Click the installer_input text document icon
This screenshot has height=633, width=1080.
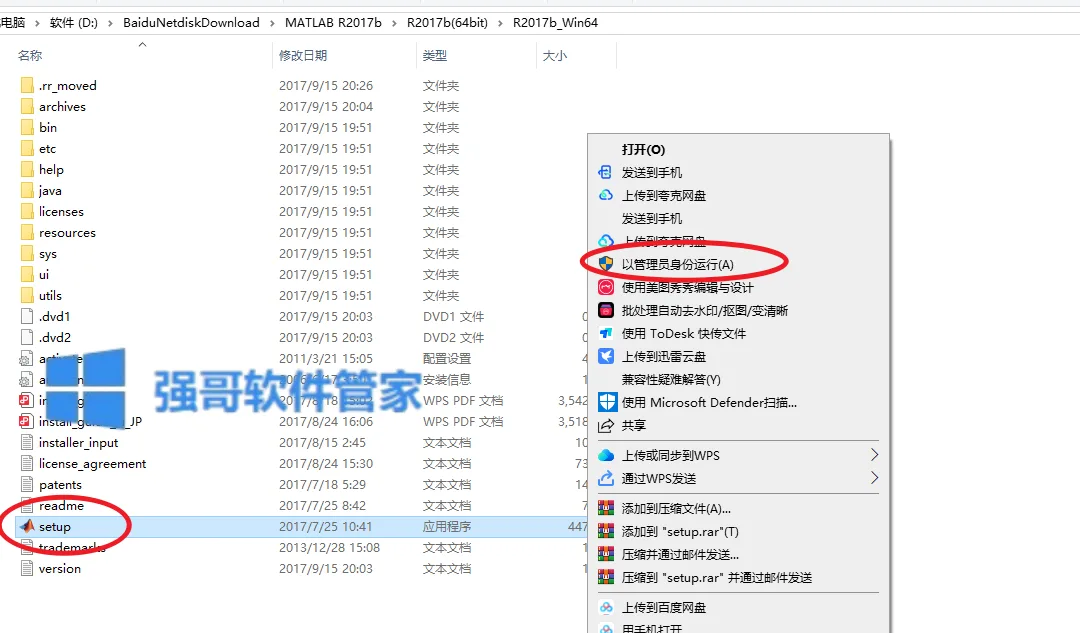click(x=27, y=442)
